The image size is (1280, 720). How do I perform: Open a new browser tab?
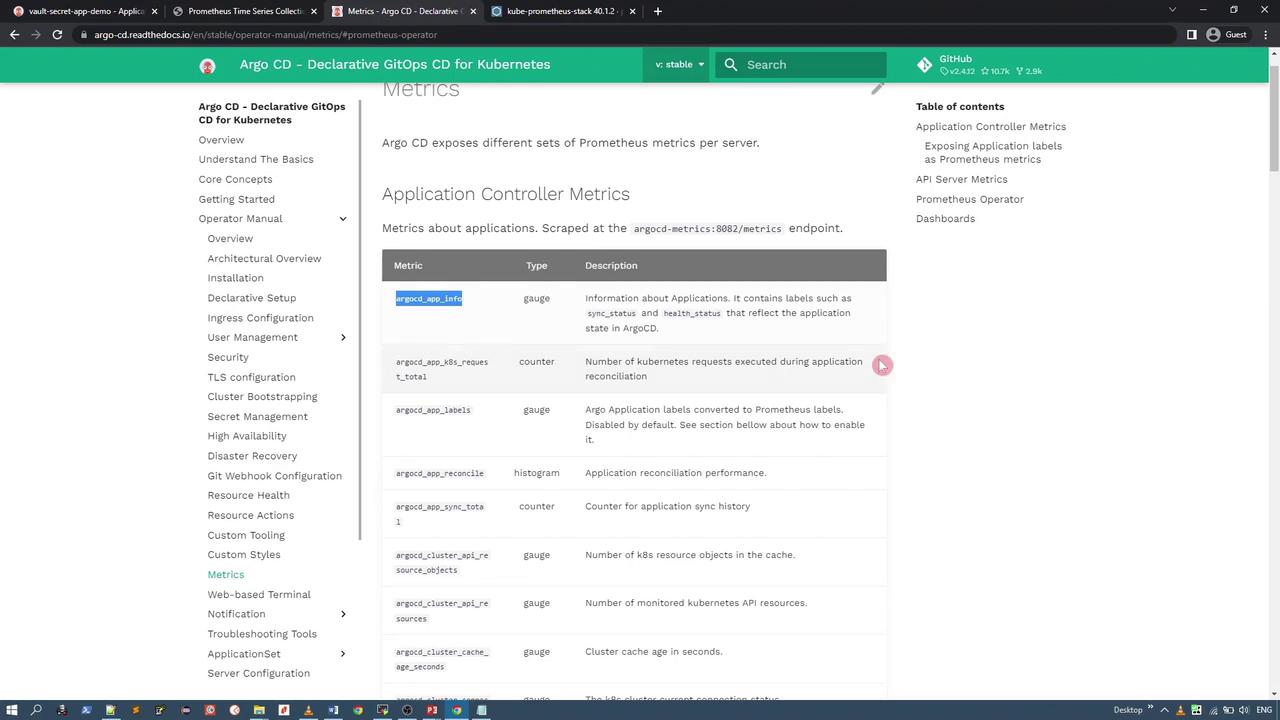coord(657,11)
